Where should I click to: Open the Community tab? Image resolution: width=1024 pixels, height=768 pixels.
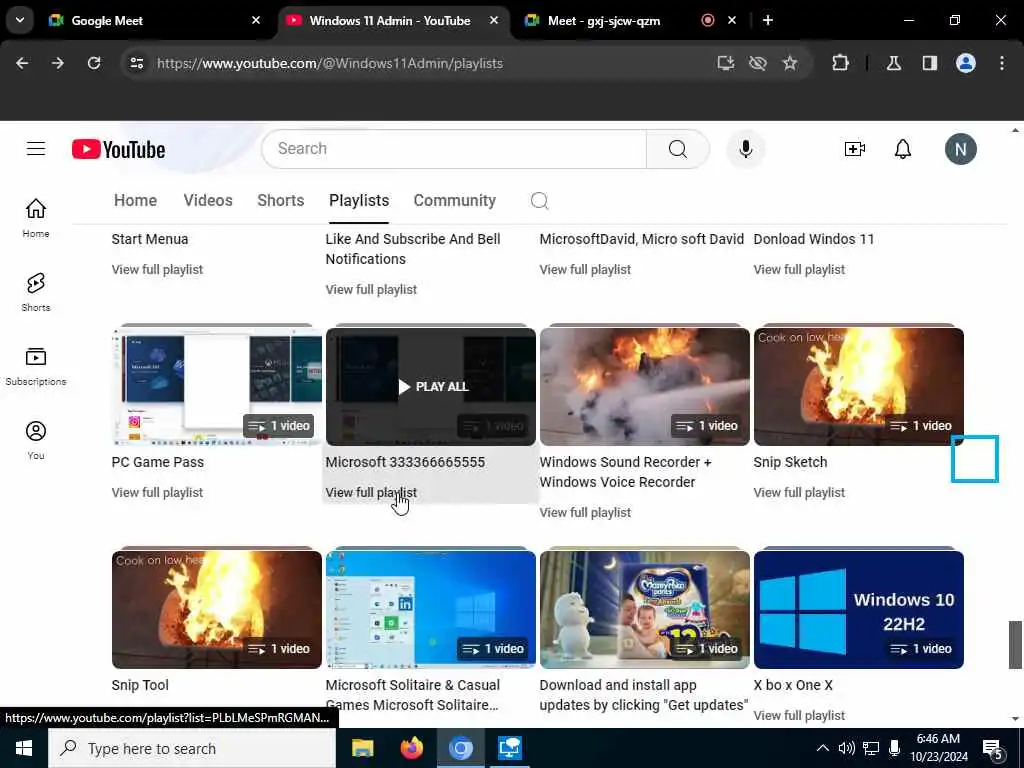tap(455, 200)
